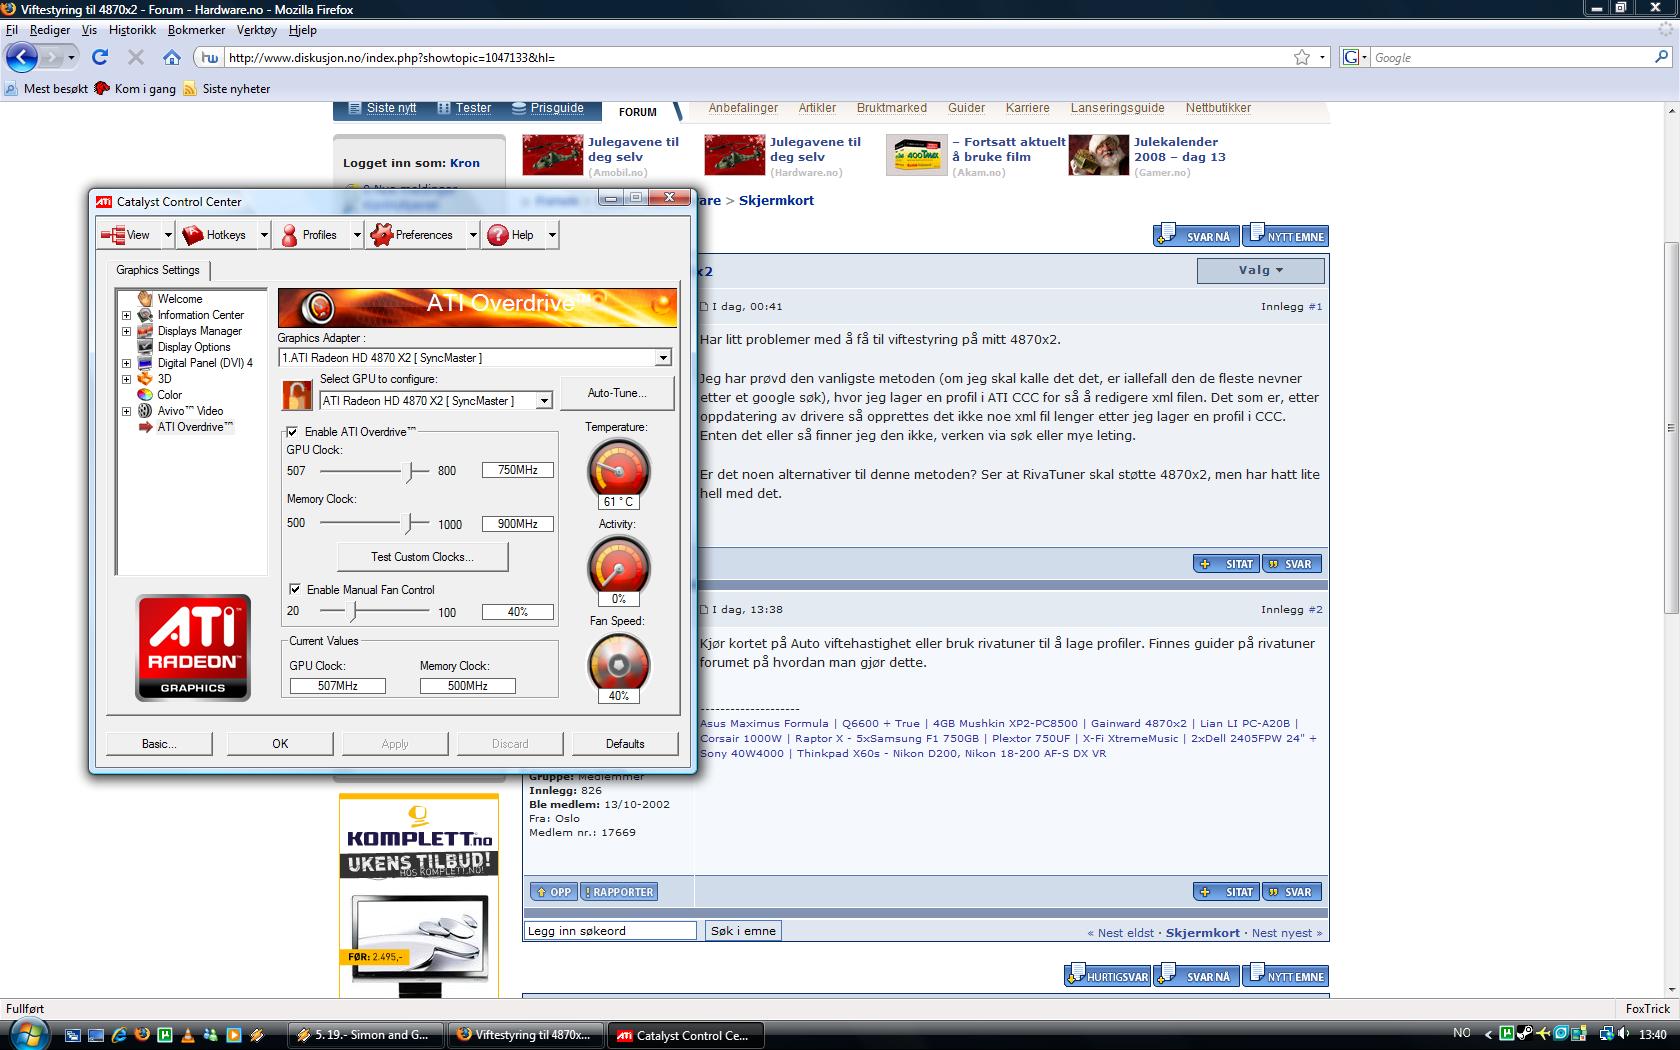Expand the Avivo Video tree node
1680x1050 pixels.
(126, 411)
